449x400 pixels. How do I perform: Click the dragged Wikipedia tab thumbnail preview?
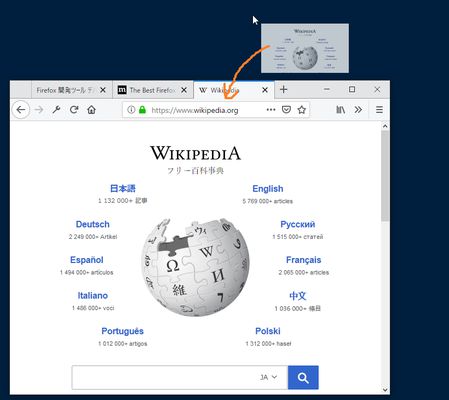click(305, 48)
